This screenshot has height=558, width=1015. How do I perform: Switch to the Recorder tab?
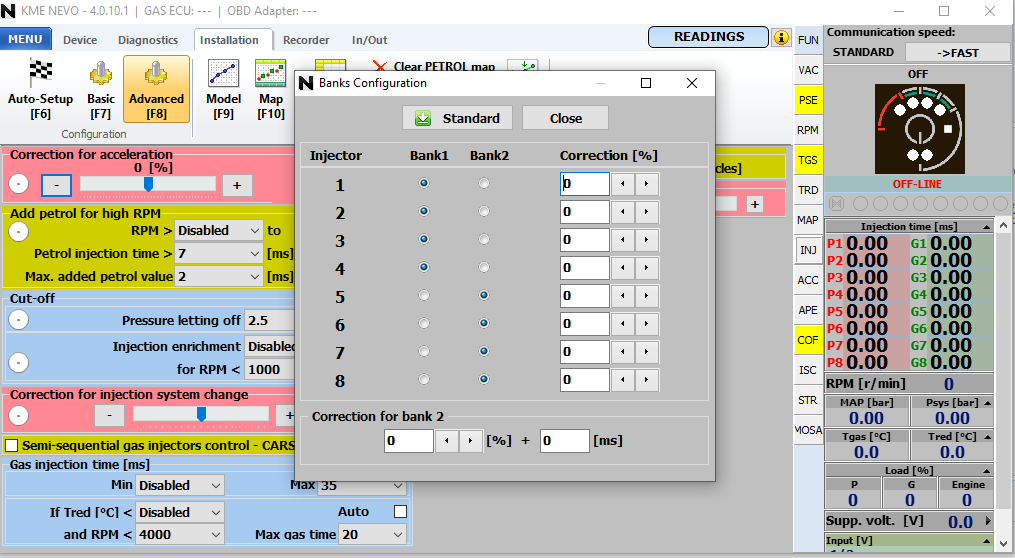[306, 39]
